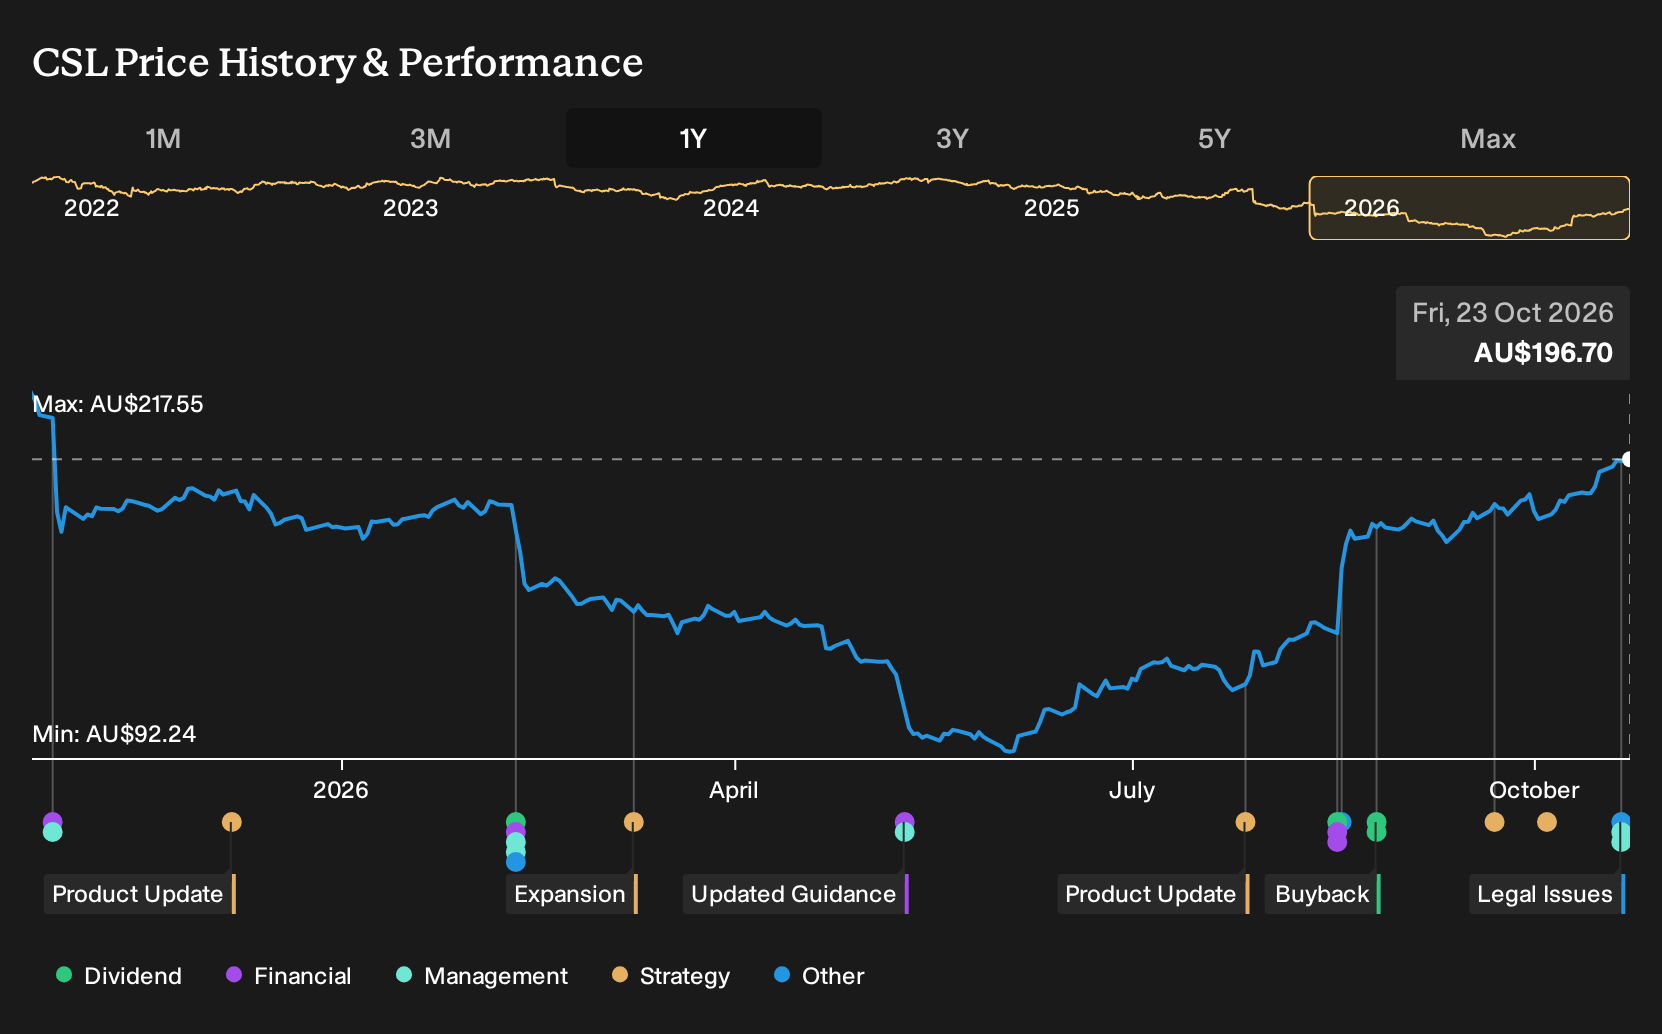
Task: Switch to the 5Y time range
Action: click(x=1214, y=138)
